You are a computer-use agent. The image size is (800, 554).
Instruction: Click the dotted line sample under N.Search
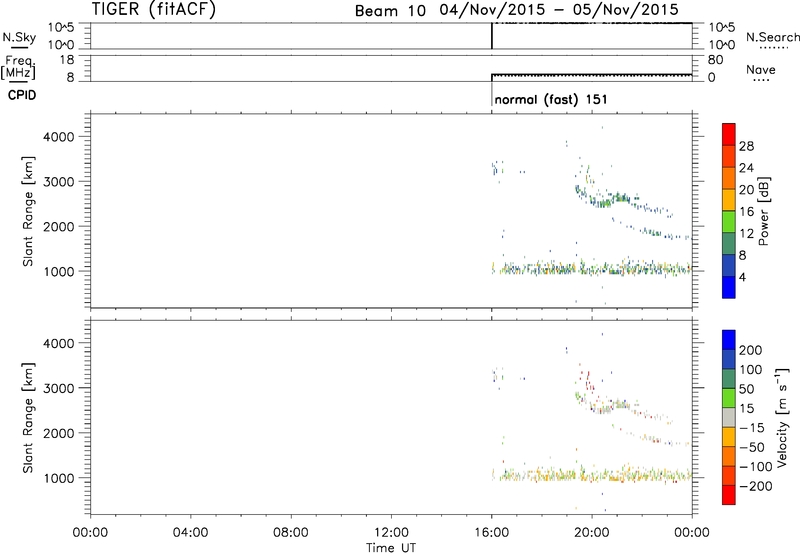(x=773, y=48)
